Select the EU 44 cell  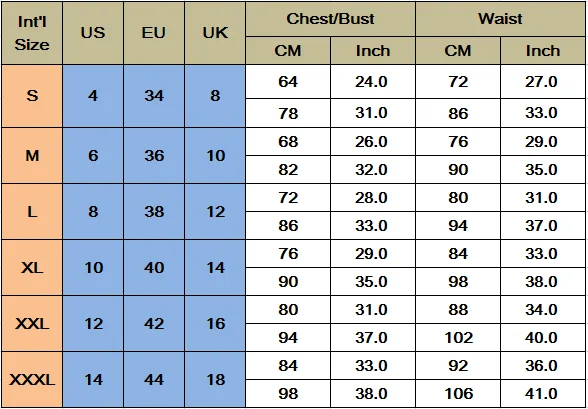point(154,380)
